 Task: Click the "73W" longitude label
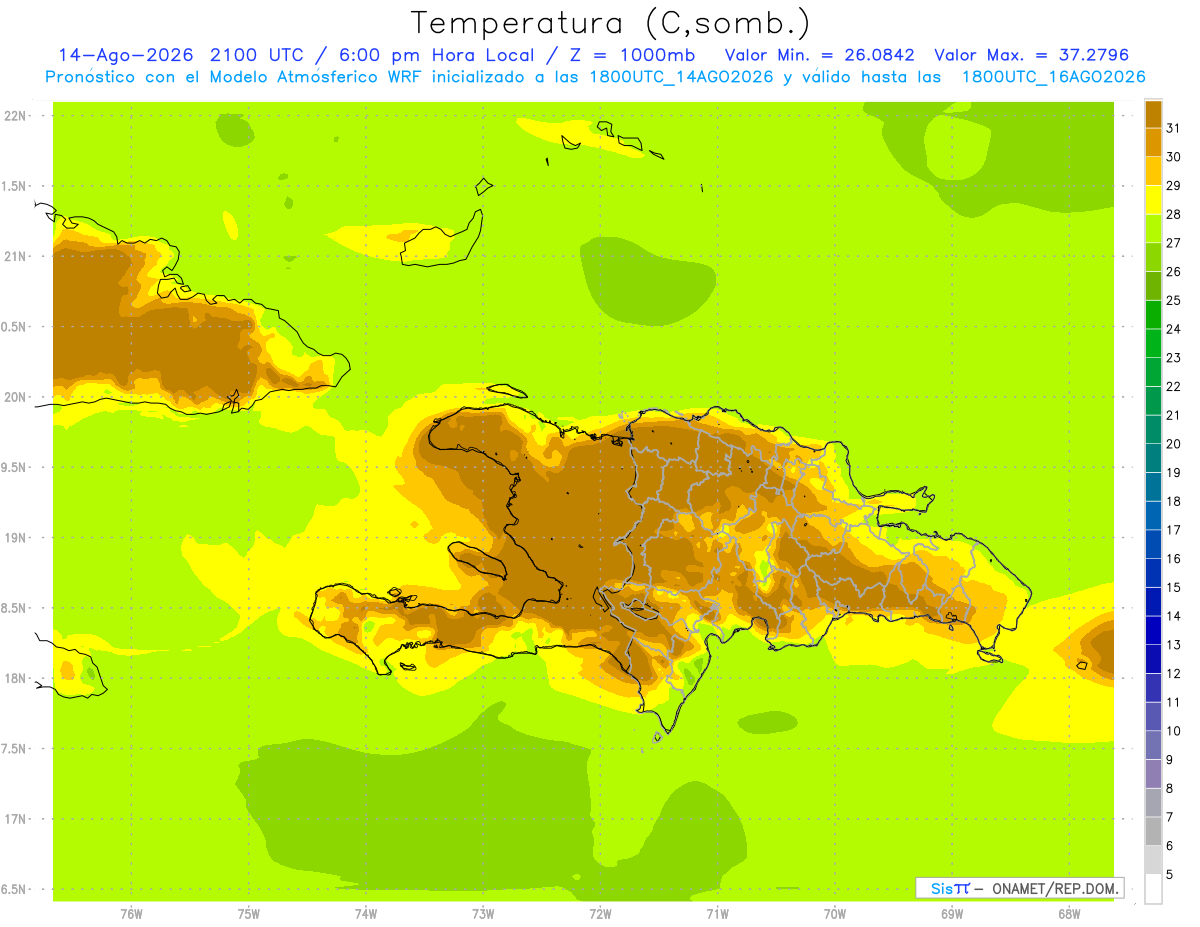pos(483,914)
